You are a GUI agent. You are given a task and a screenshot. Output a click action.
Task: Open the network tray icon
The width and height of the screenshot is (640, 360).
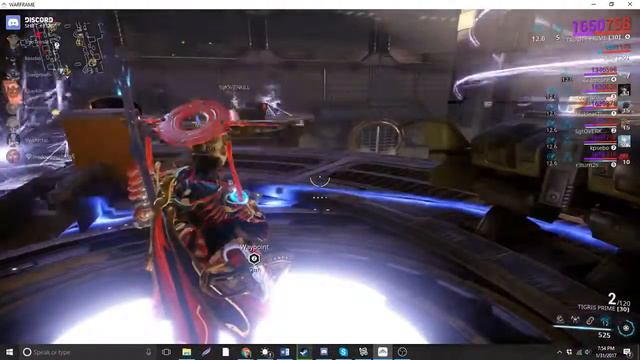click(x=579, y=352)
